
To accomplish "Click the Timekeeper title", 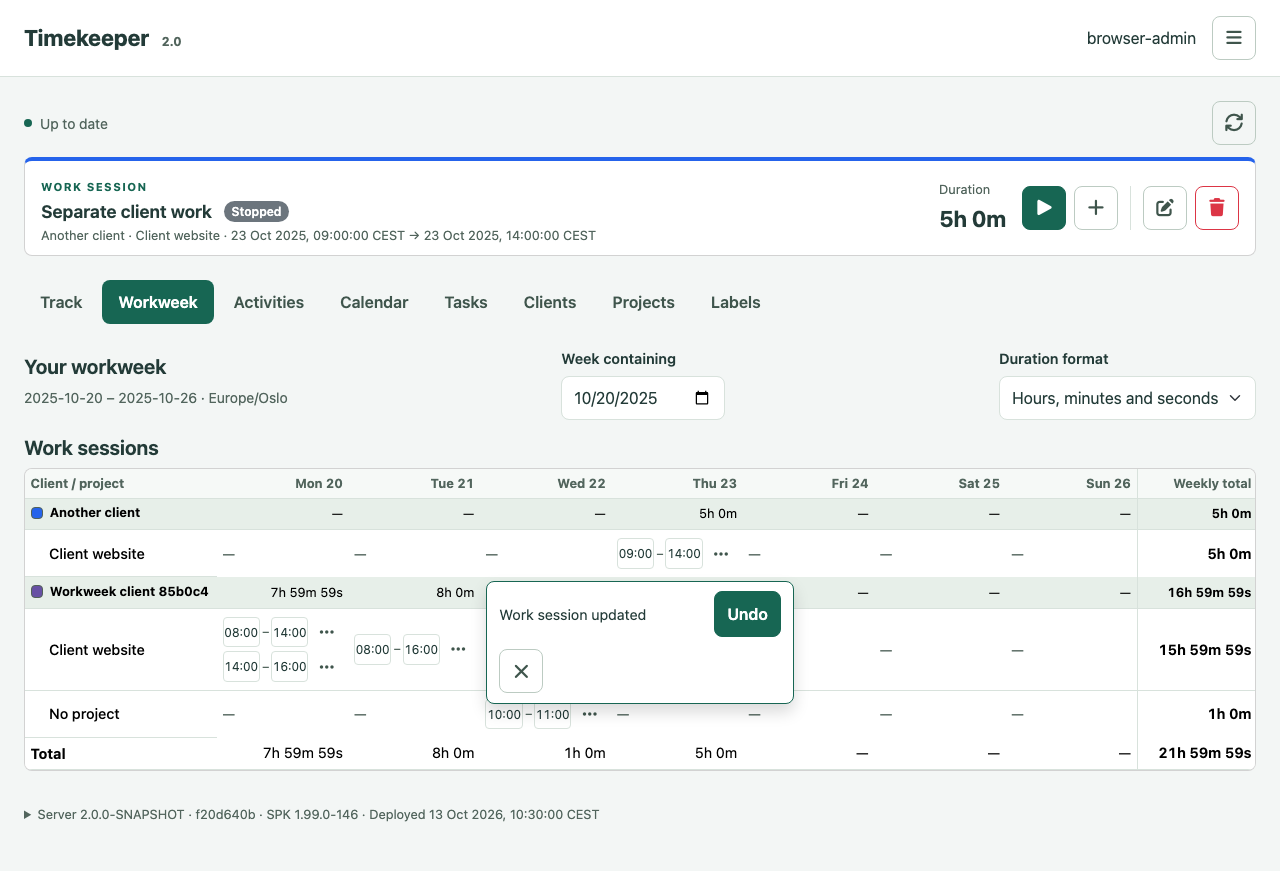I will click(x=87, y=38).
